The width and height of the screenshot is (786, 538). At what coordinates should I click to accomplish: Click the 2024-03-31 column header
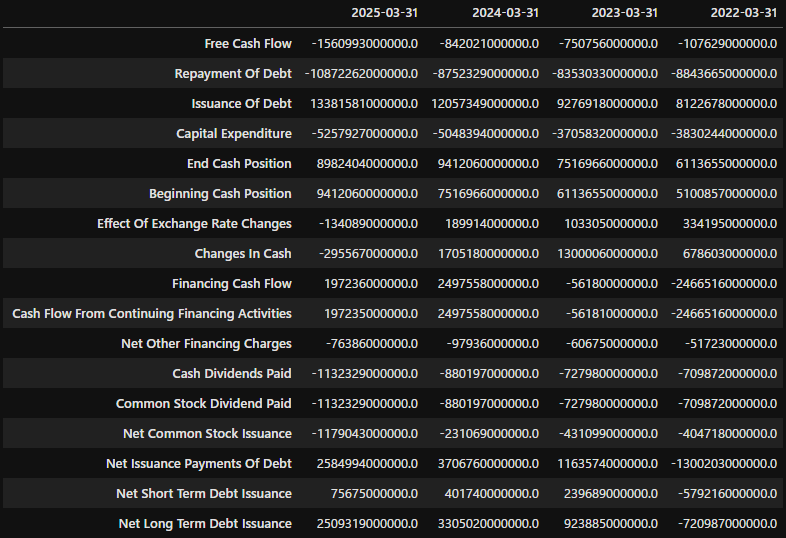pyautogui.click(x=504, y=13)
